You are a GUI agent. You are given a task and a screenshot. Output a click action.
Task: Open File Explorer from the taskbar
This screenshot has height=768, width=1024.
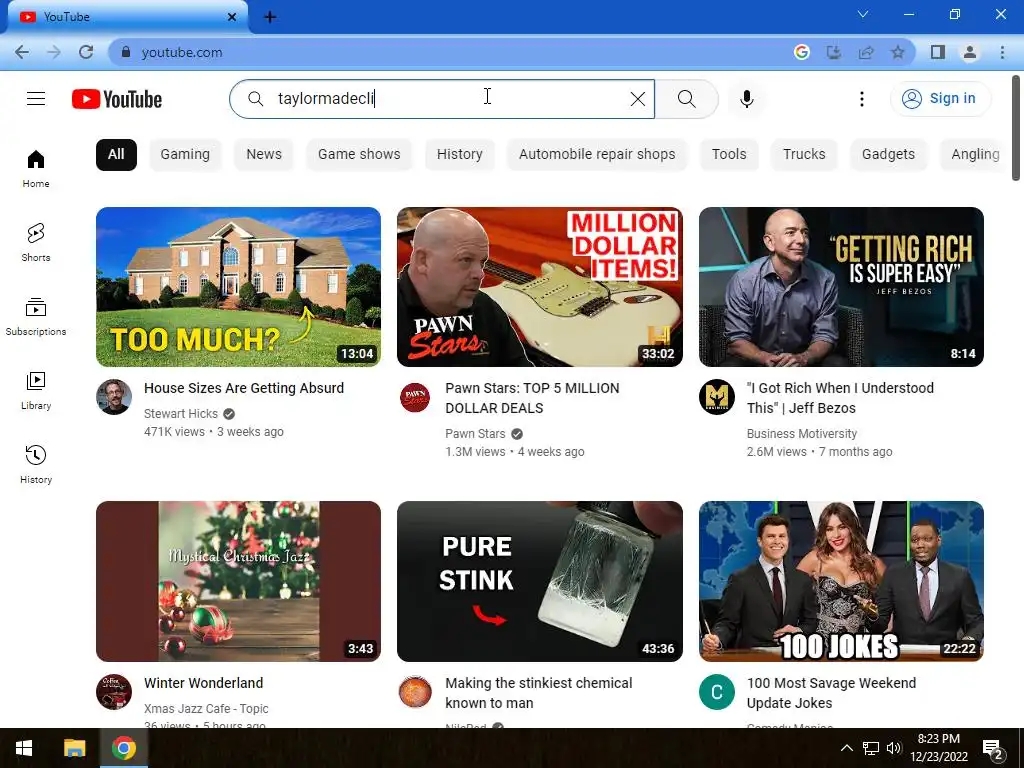point(74,748)
